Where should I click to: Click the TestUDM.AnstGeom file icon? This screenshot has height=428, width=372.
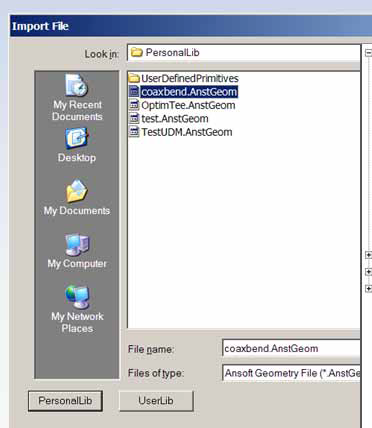(x=134, y=132)
